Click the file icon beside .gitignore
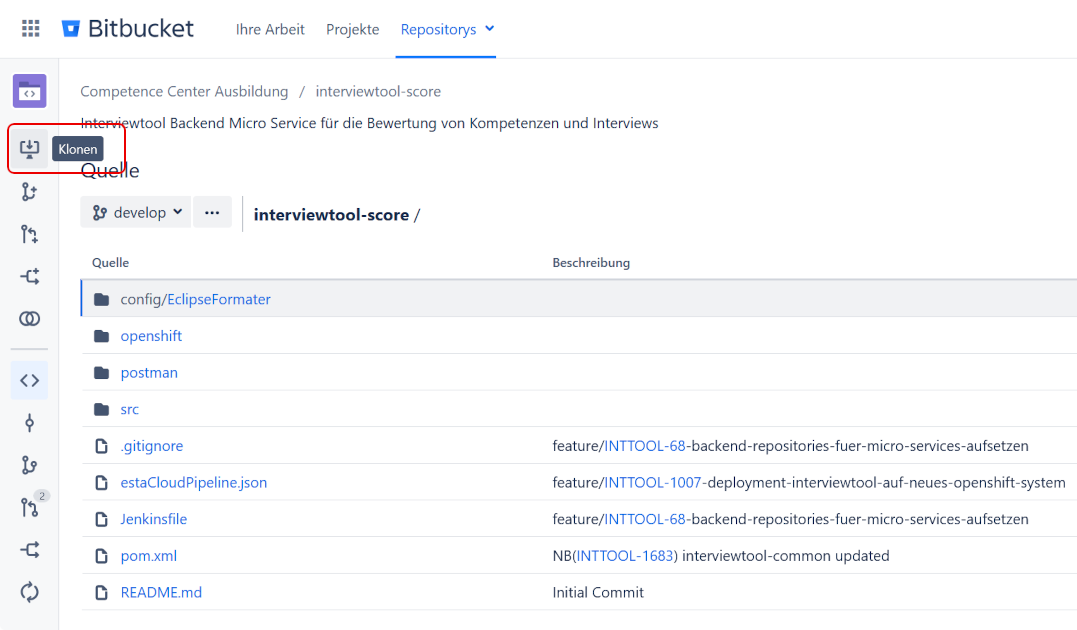 pos(102,446)
